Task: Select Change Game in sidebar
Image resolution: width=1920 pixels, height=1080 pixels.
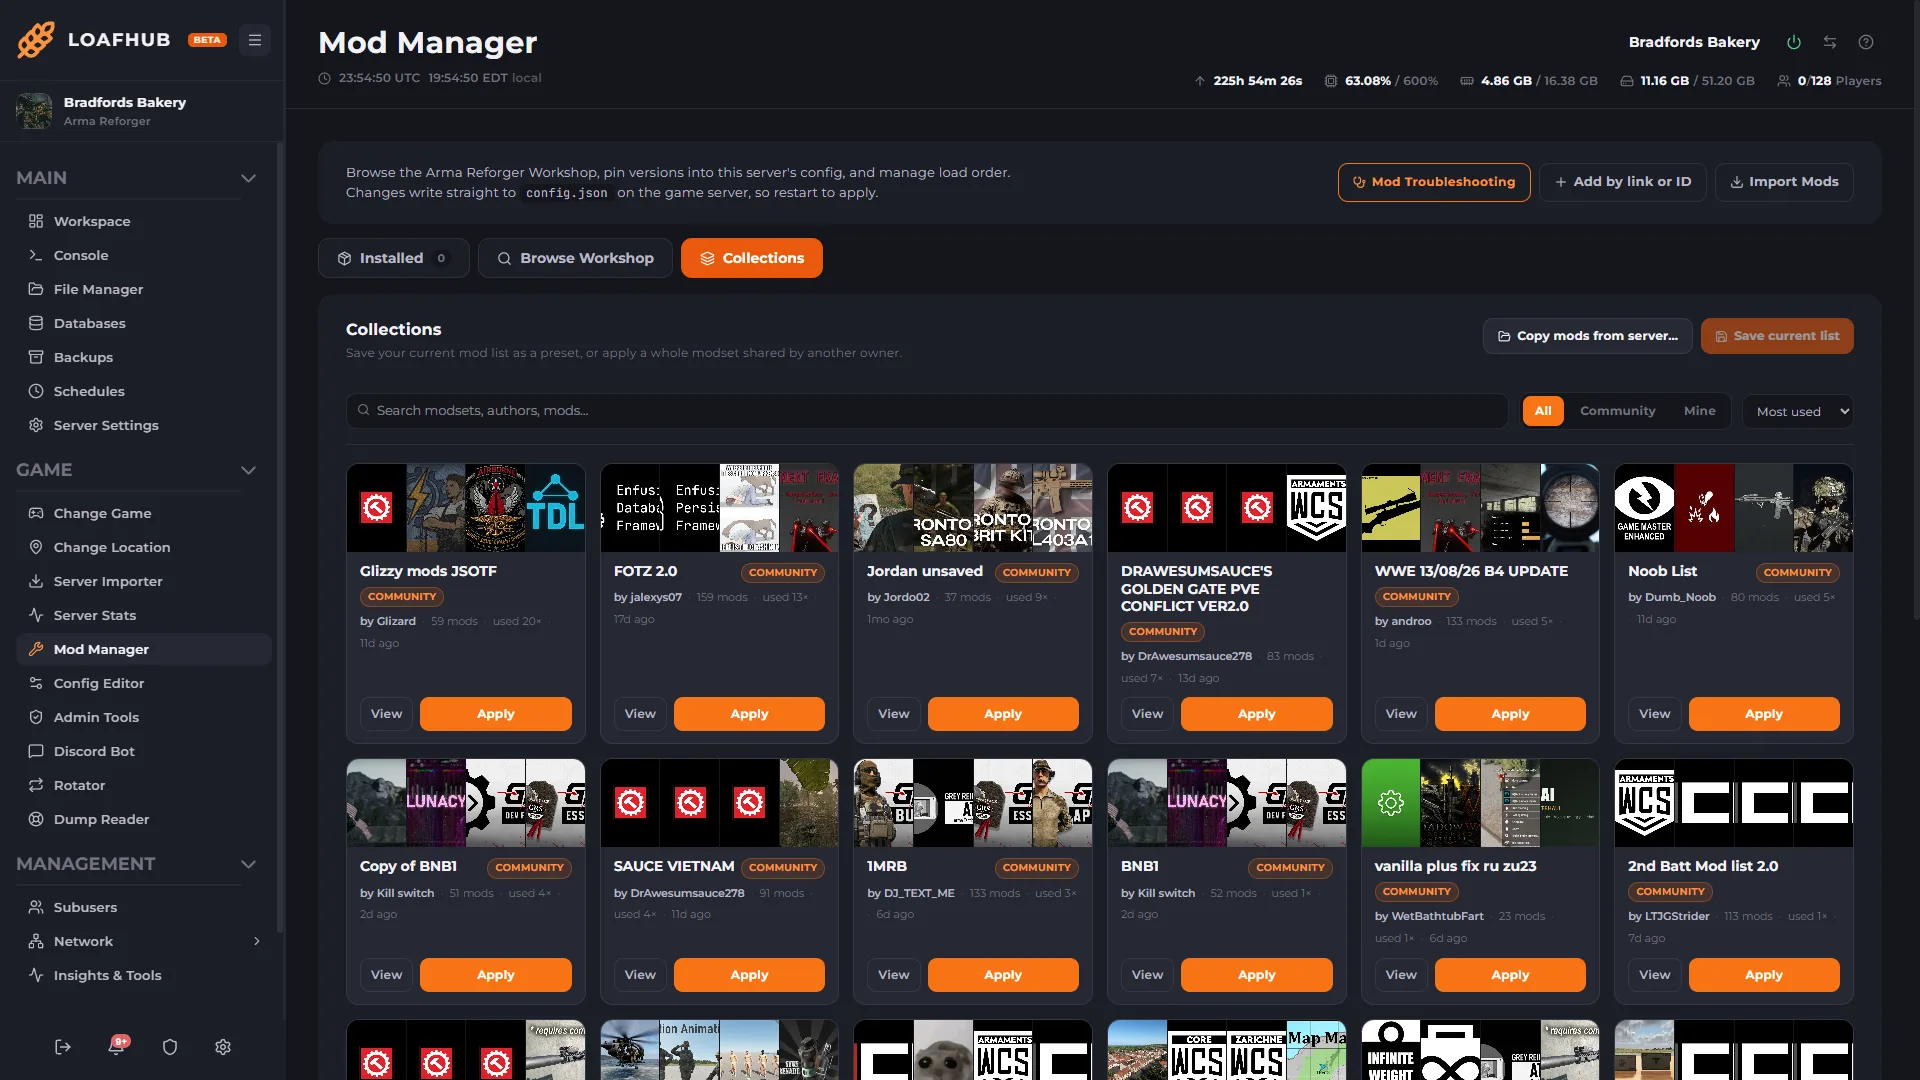Action: 144,513
